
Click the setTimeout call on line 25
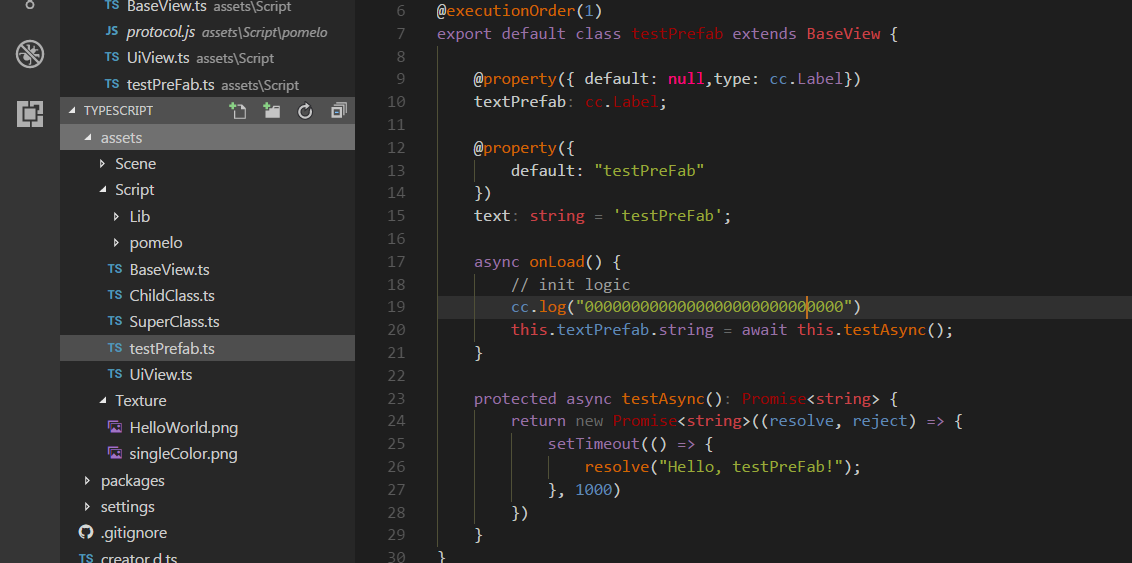click(593, 444)
